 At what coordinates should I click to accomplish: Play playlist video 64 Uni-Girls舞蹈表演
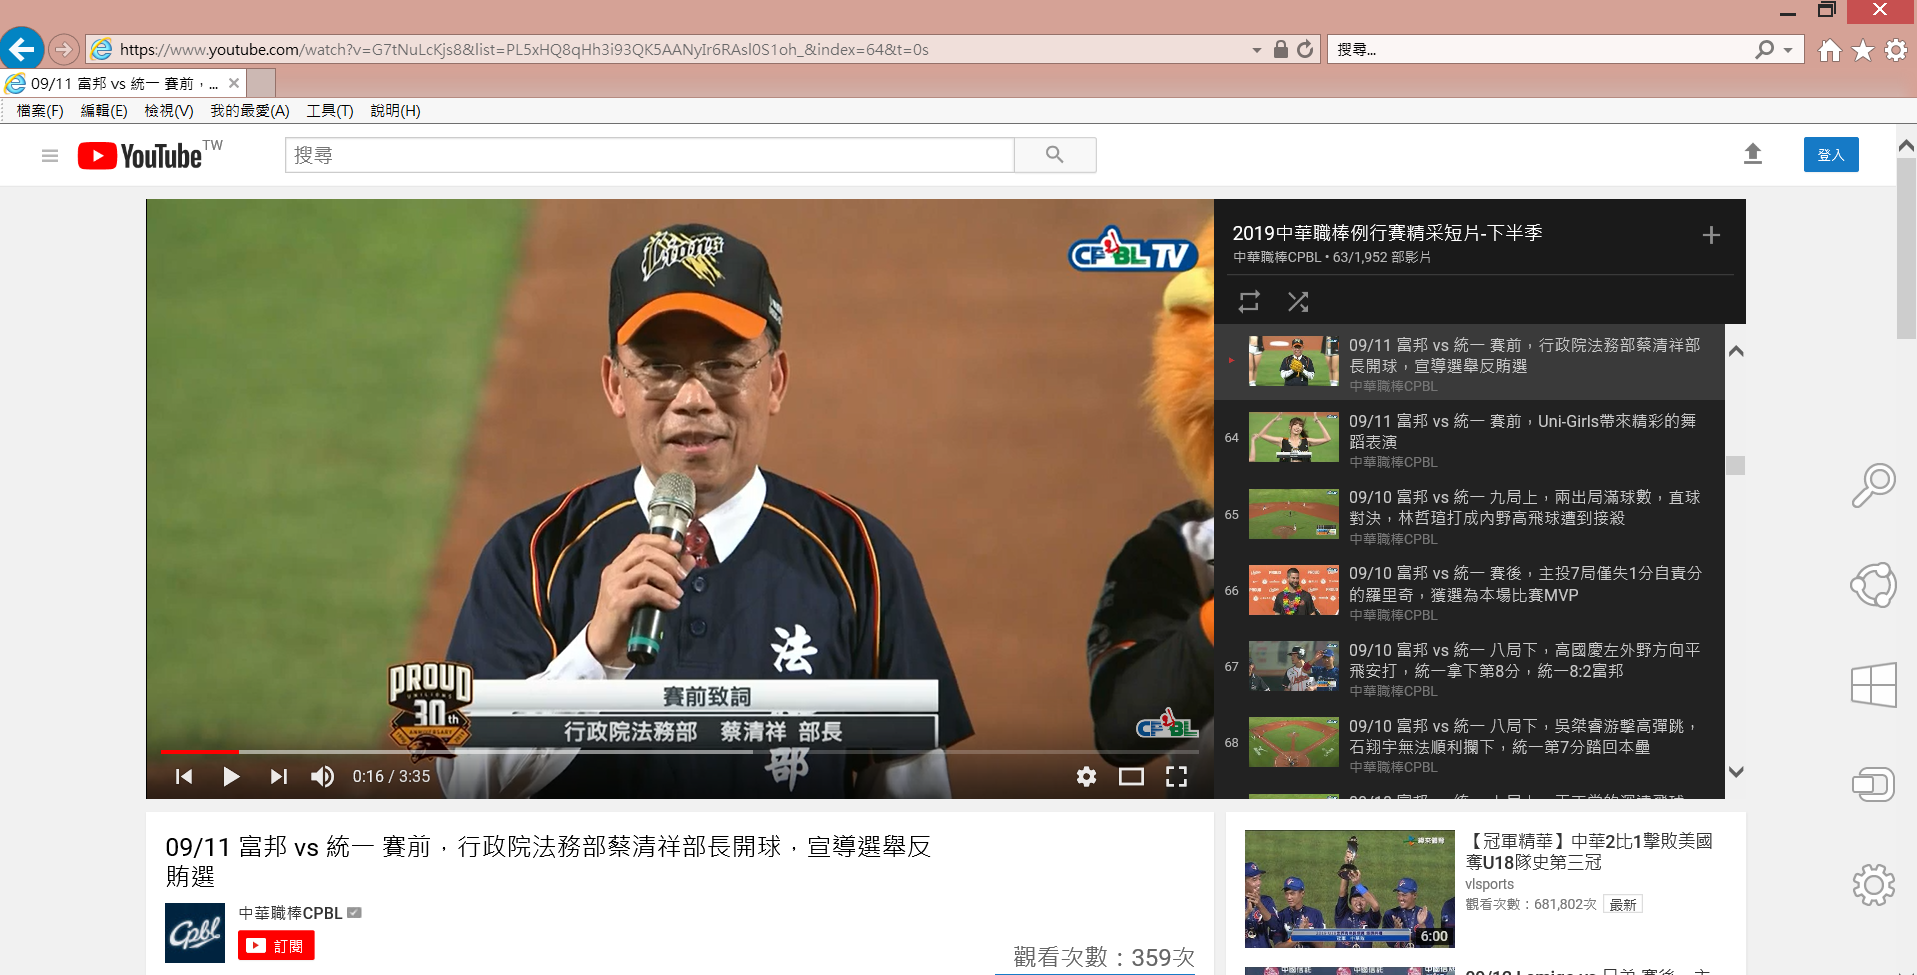[x=1469, y=438]
